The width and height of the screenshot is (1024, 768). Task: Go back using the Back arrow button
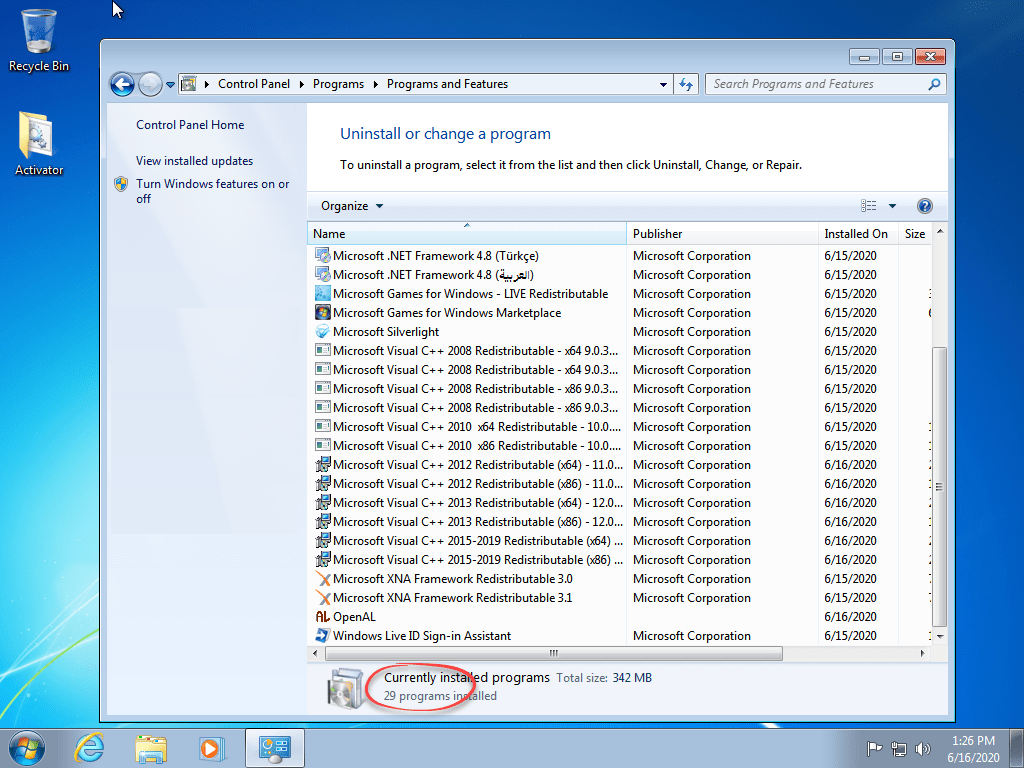[122, 84]
